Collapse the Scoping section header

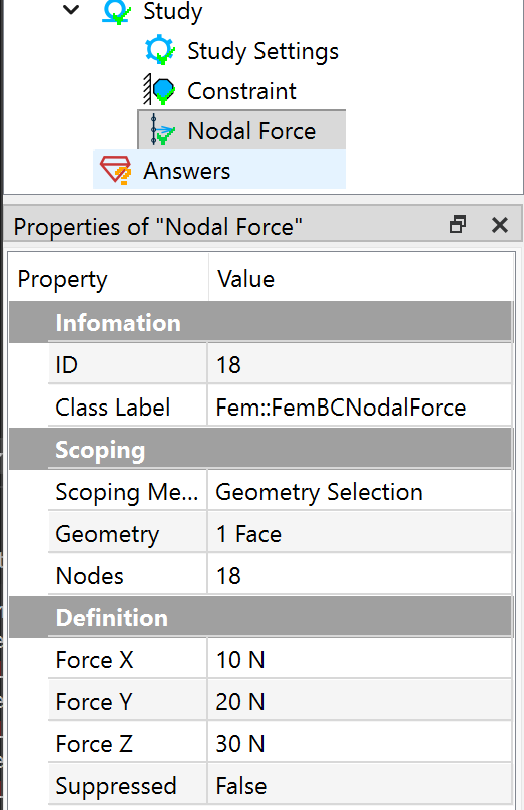pos(261,449)
